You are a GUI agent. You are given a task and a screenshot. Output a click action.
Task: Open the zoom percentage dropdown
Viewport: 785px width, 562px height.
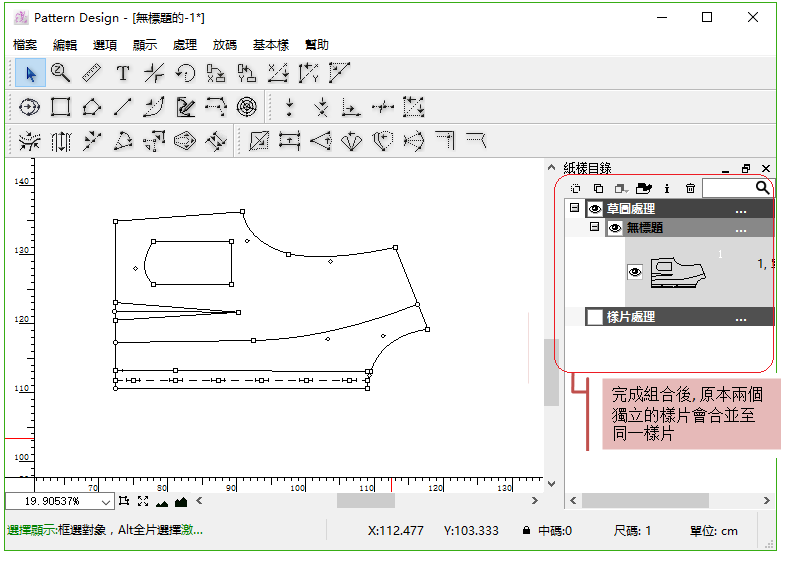106,502
